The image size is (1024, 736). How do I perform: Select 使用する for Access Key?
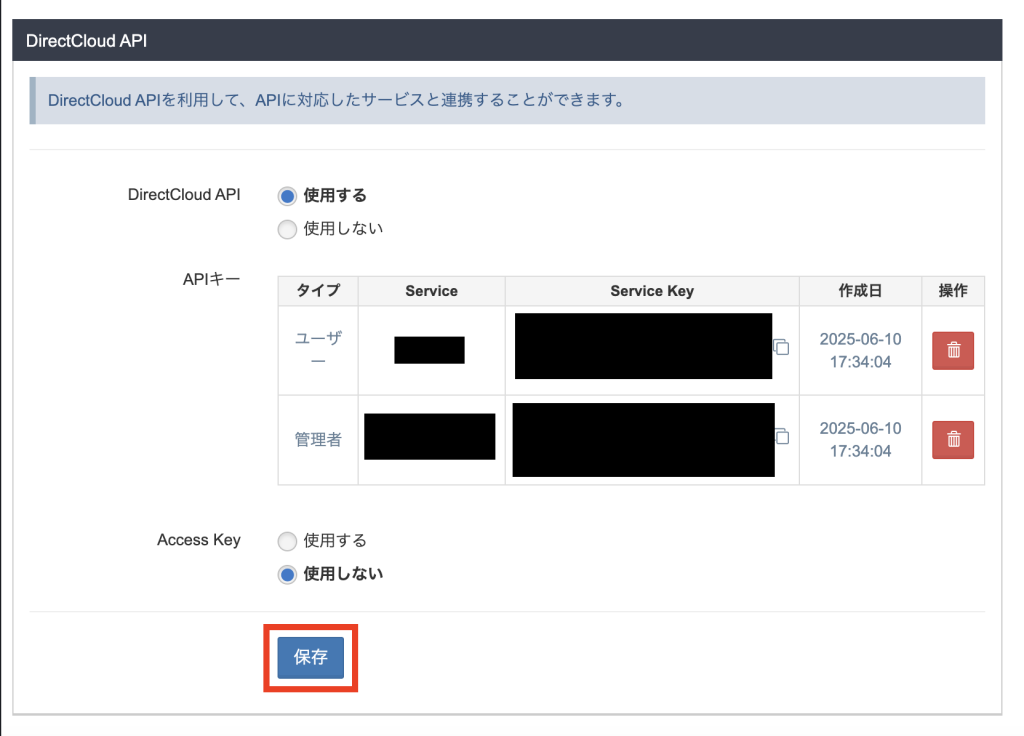click(288, 541)
